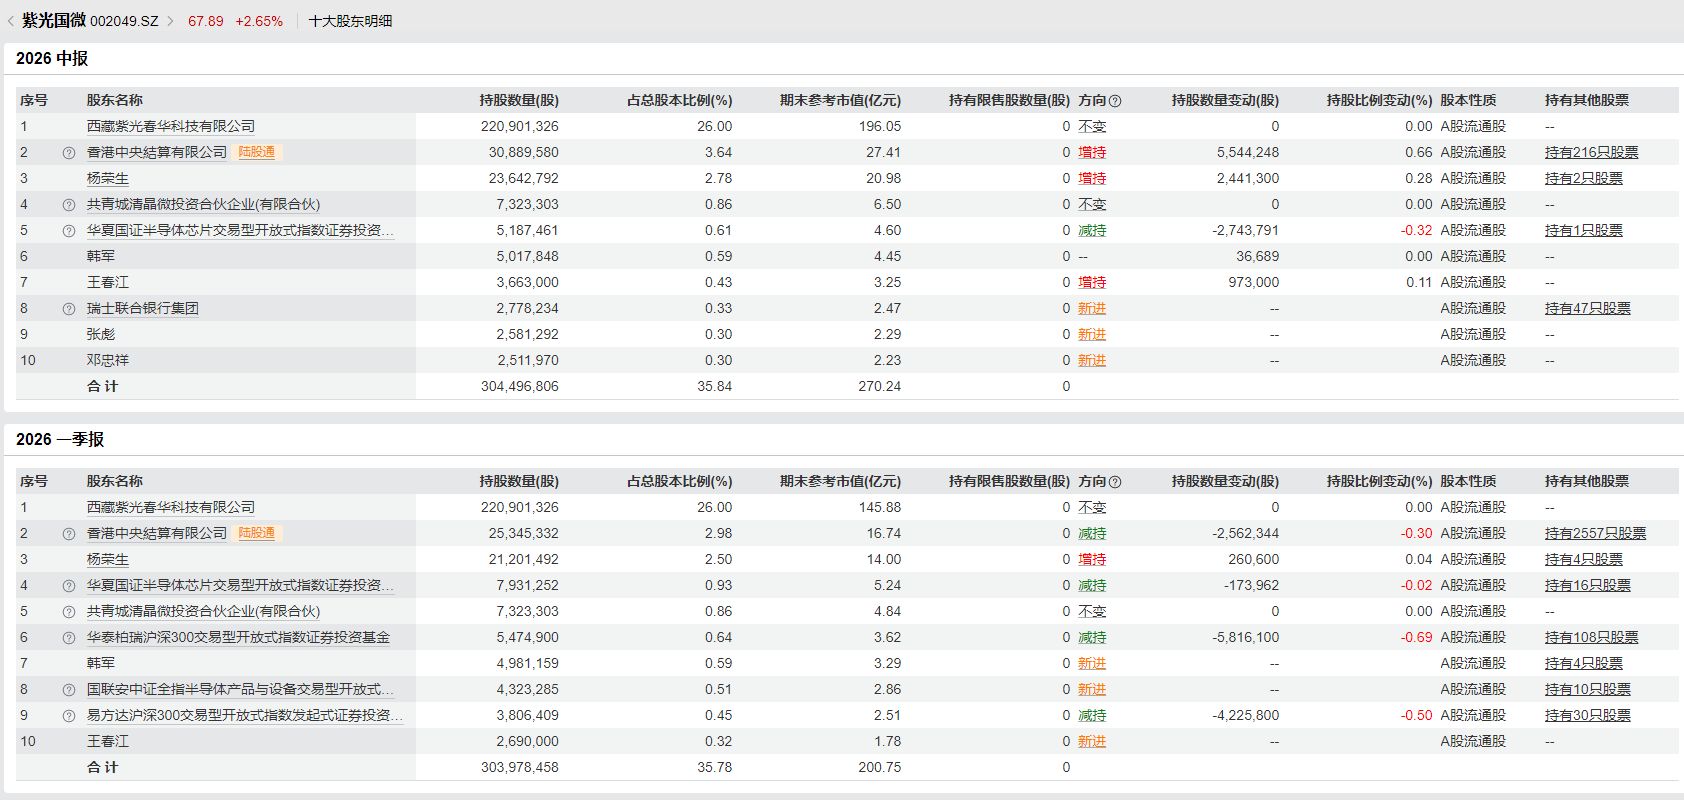1684x800 pixels.
Task: Click the info icon beside 华夏国证半导体芯片 in 2026 一季报
Action: point(69,586)
